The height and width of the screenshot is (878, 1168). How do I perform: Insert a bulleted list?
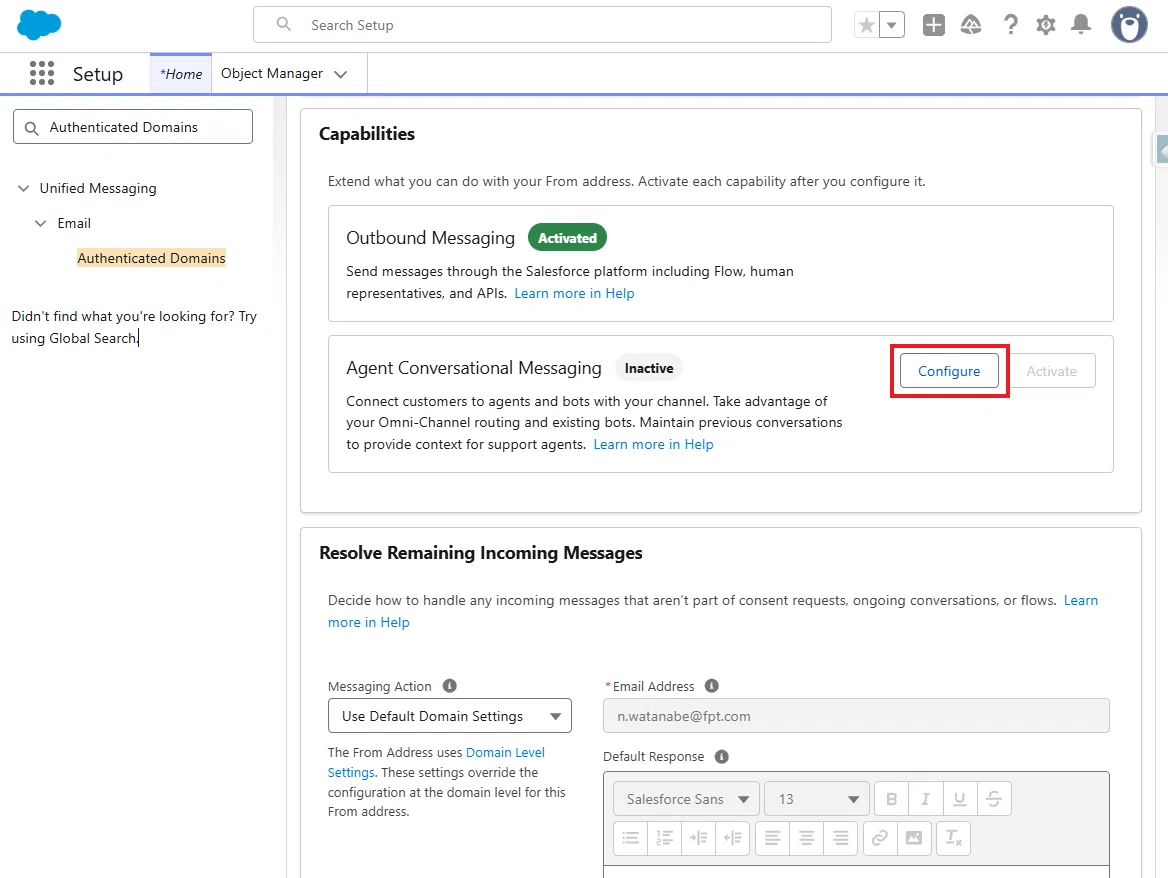(631, 839)
